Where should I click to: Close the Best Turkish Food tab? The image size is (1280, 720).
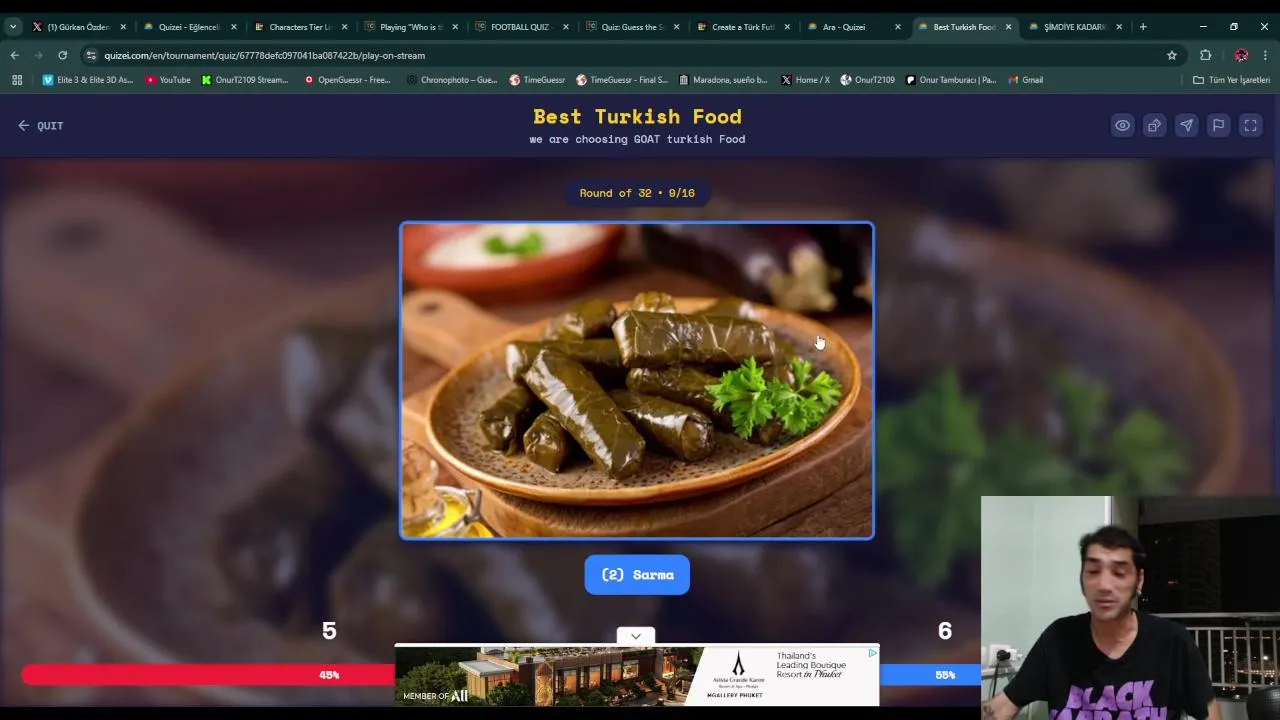coord(1008,27)
